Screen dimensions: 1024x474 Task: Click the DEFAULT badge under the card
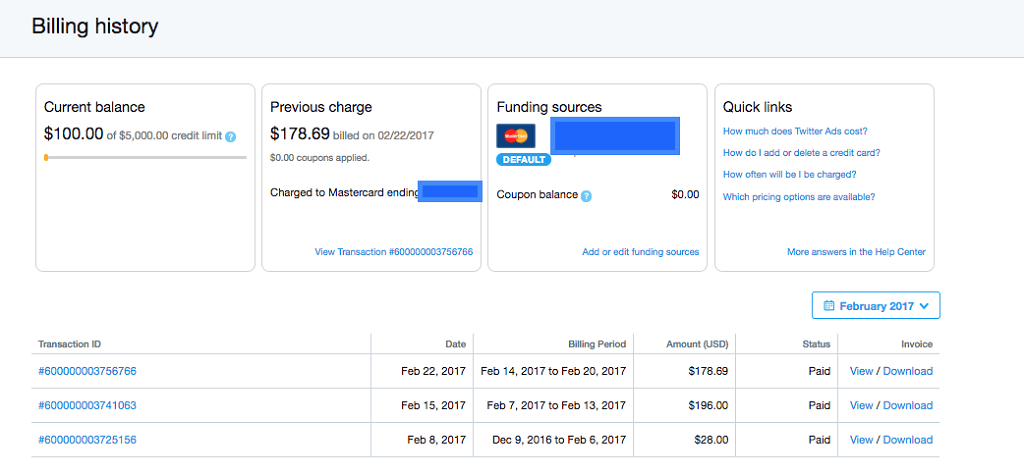523,160
